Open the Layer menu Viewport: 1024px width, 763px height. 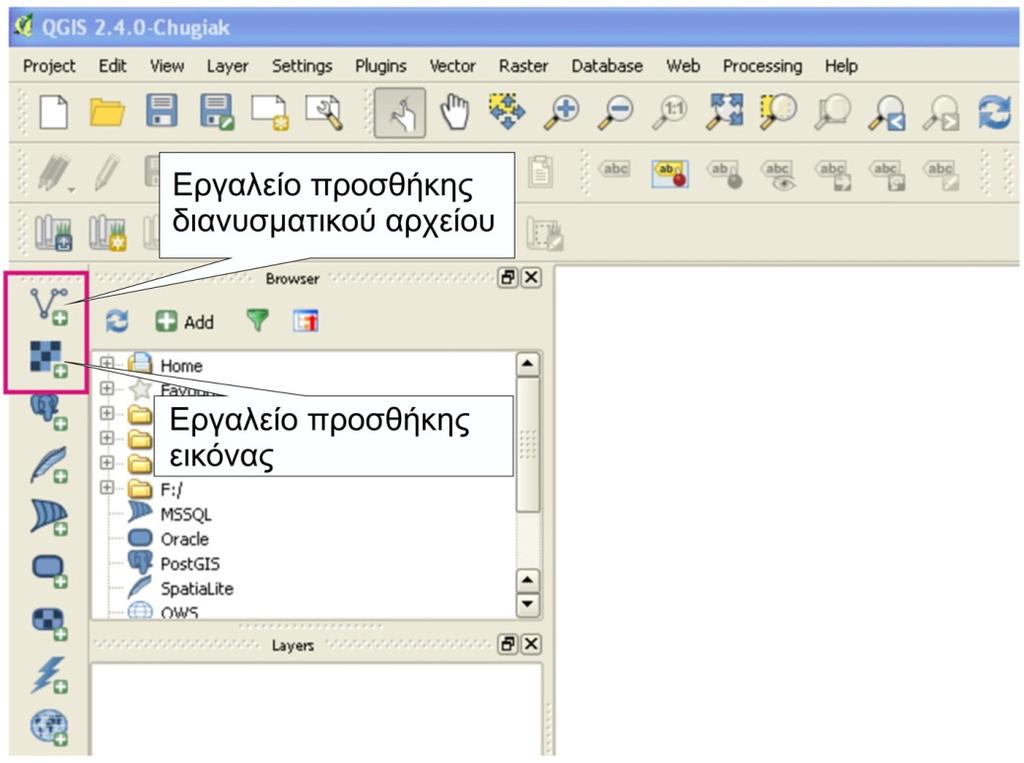(x=227, y=66)
